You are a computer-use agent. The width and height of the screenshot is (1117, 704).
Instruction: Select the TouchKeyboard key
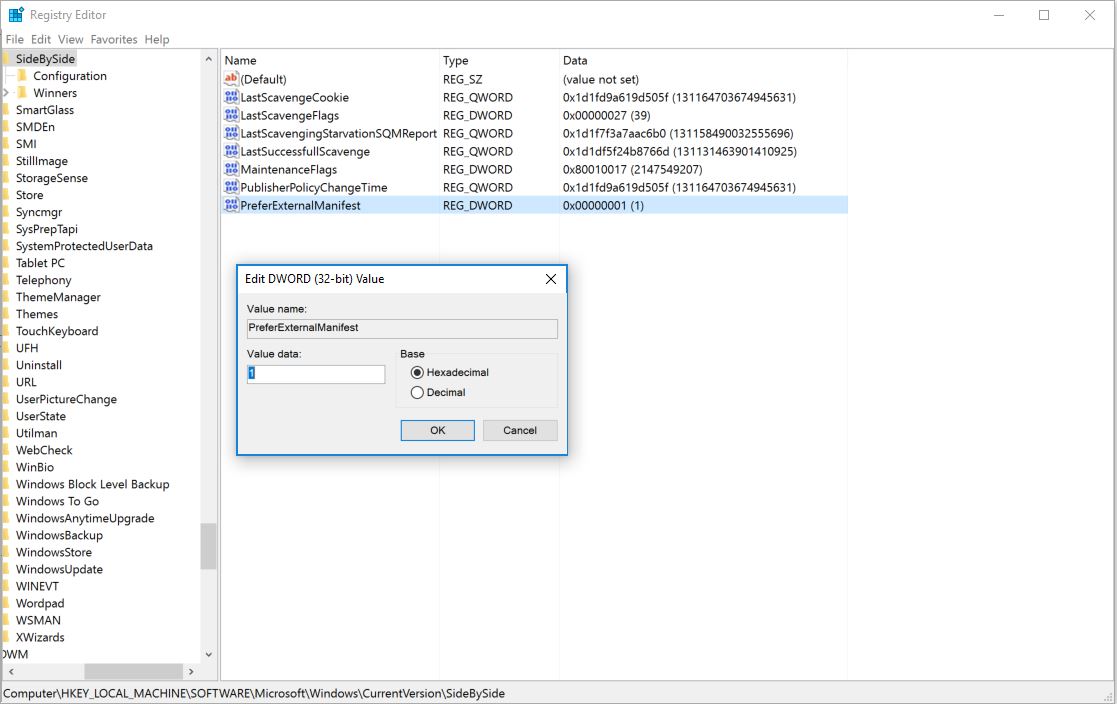(x=57, y=331)
